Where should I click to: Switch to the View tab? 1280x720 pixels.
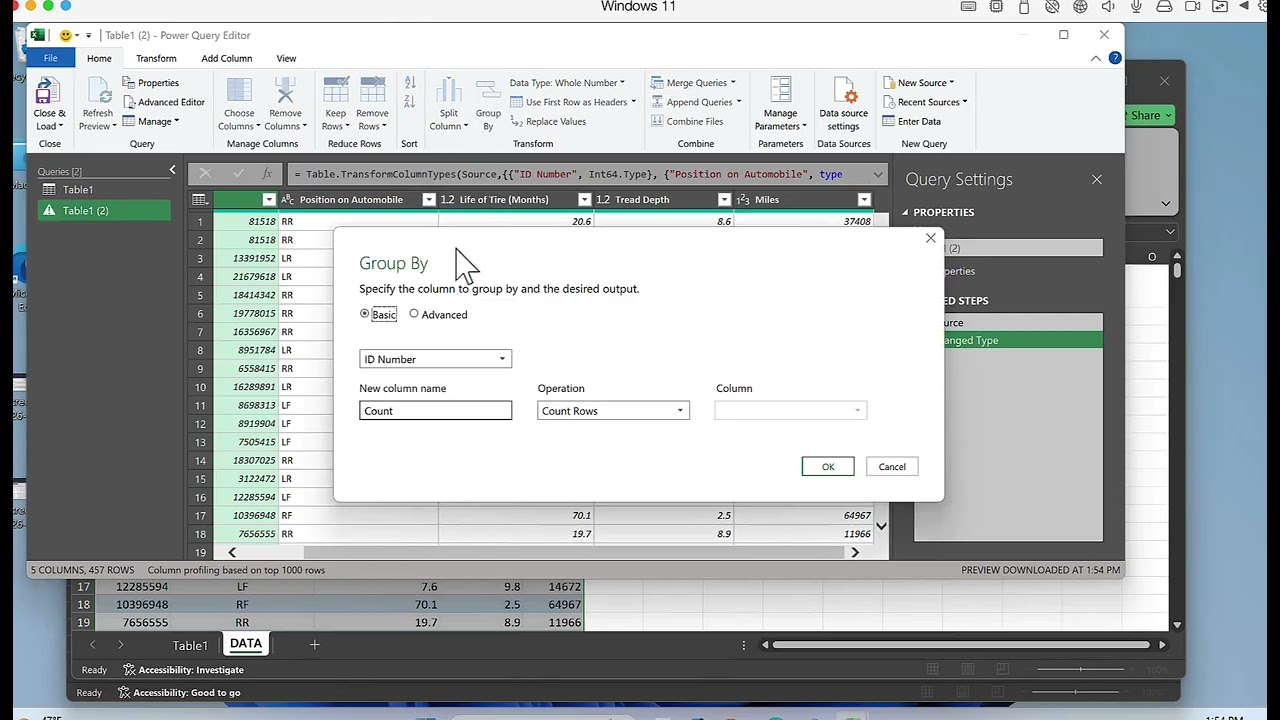coord(286,58)
